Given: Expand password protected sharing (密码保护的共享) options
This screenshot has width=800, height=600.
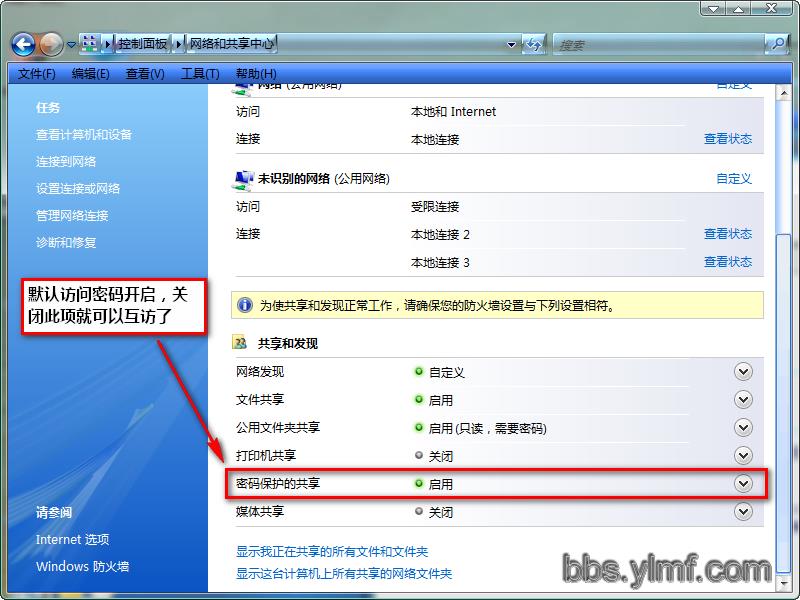Looking at the screenshot, I should (x=743, y=483).
